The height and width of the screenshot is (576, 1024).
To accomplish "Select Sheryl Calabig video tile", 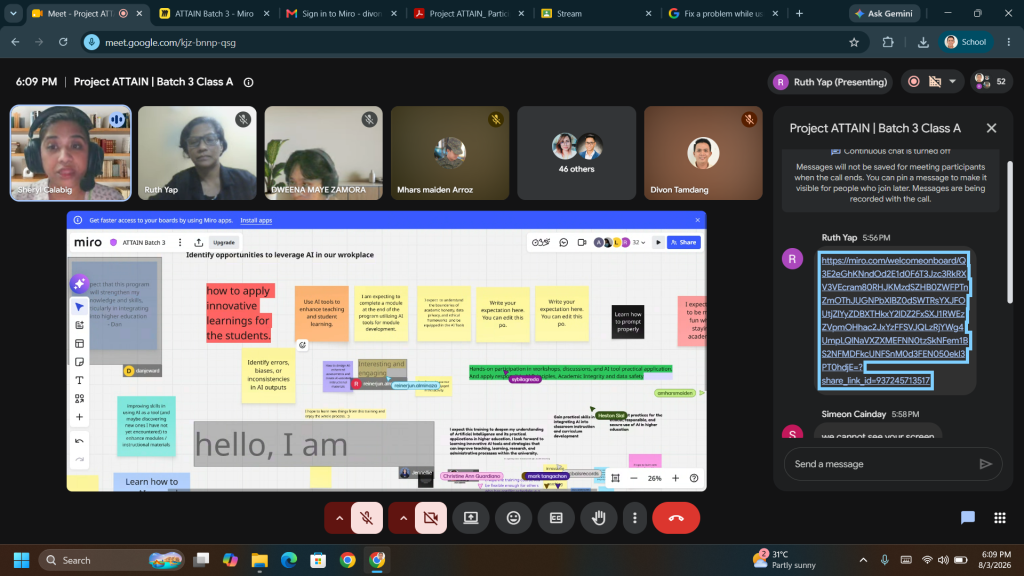I will [71, 153].
